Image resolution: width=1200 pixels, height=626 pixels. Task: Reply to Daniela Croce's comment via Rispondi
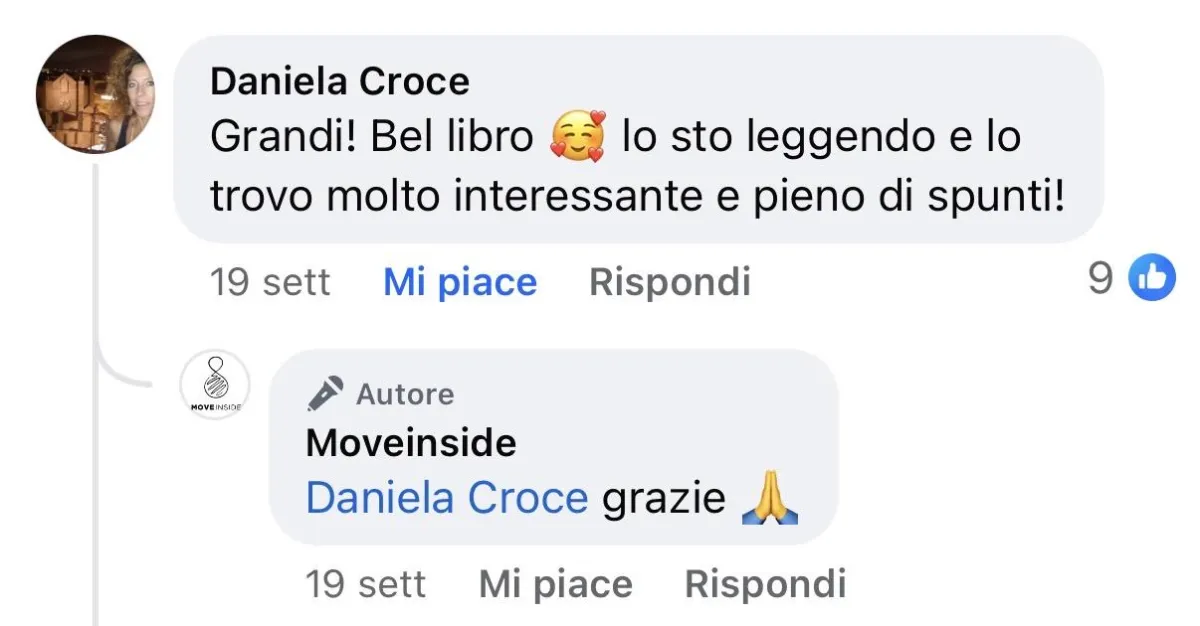click(670, 283)
